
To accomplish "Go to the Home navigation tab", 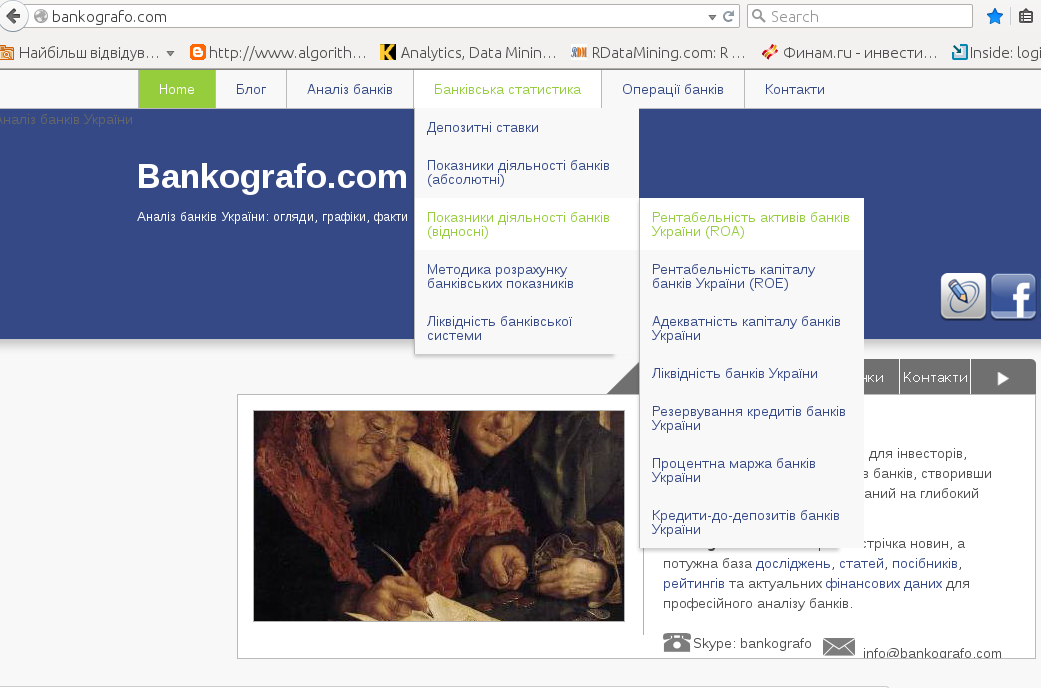I will tap(177, 89).
